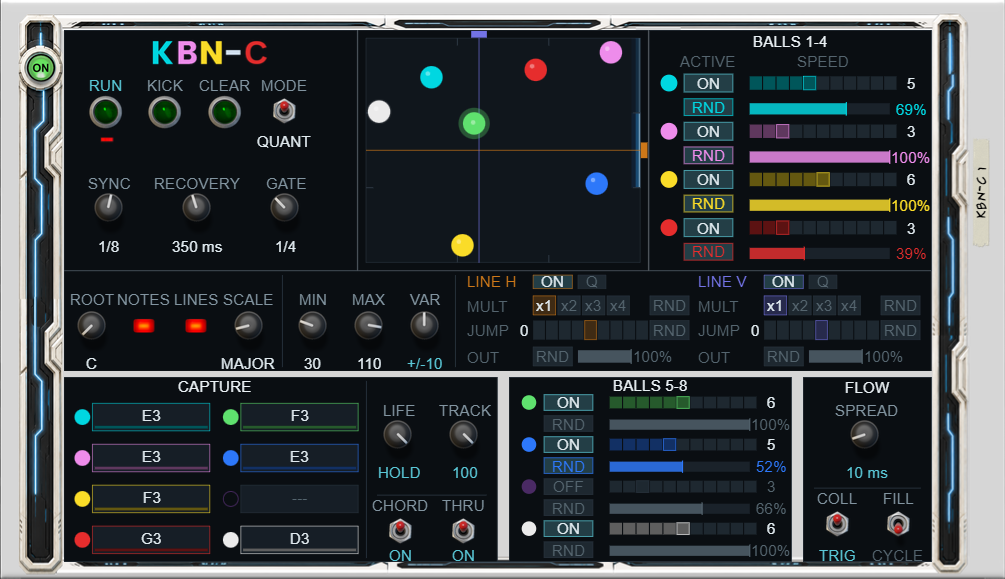Toggle OFF button for the purple ball

pyautogui.click(x=568, y=487)
